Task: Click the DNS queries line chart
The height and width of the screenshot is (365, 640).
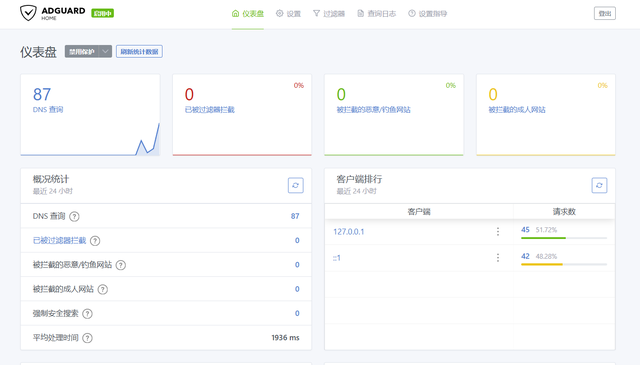Action: tap(90, 140)
